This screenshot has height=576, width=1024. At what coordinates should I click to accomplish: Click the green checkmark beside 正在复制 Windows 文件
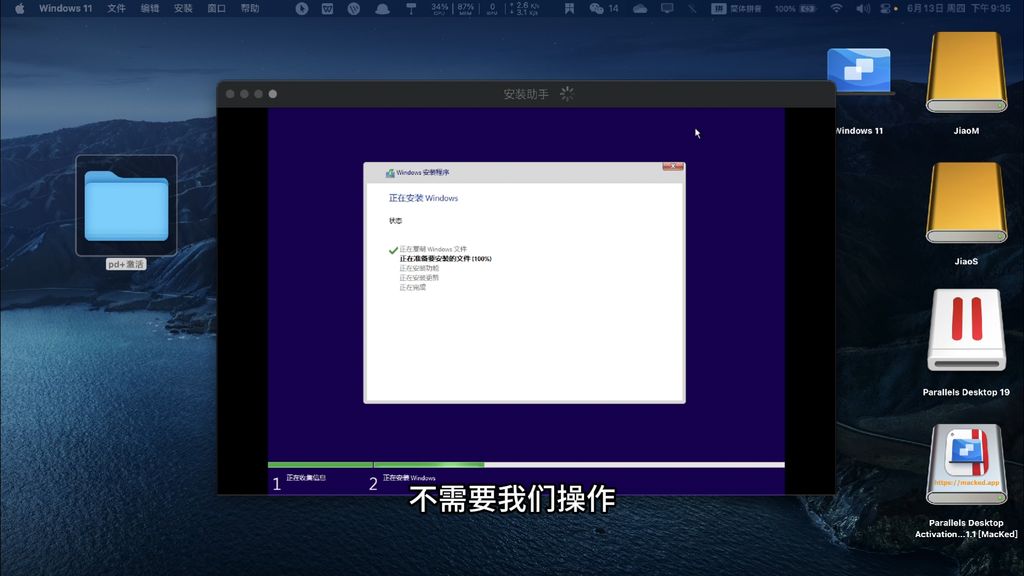[x=393, y=250]
